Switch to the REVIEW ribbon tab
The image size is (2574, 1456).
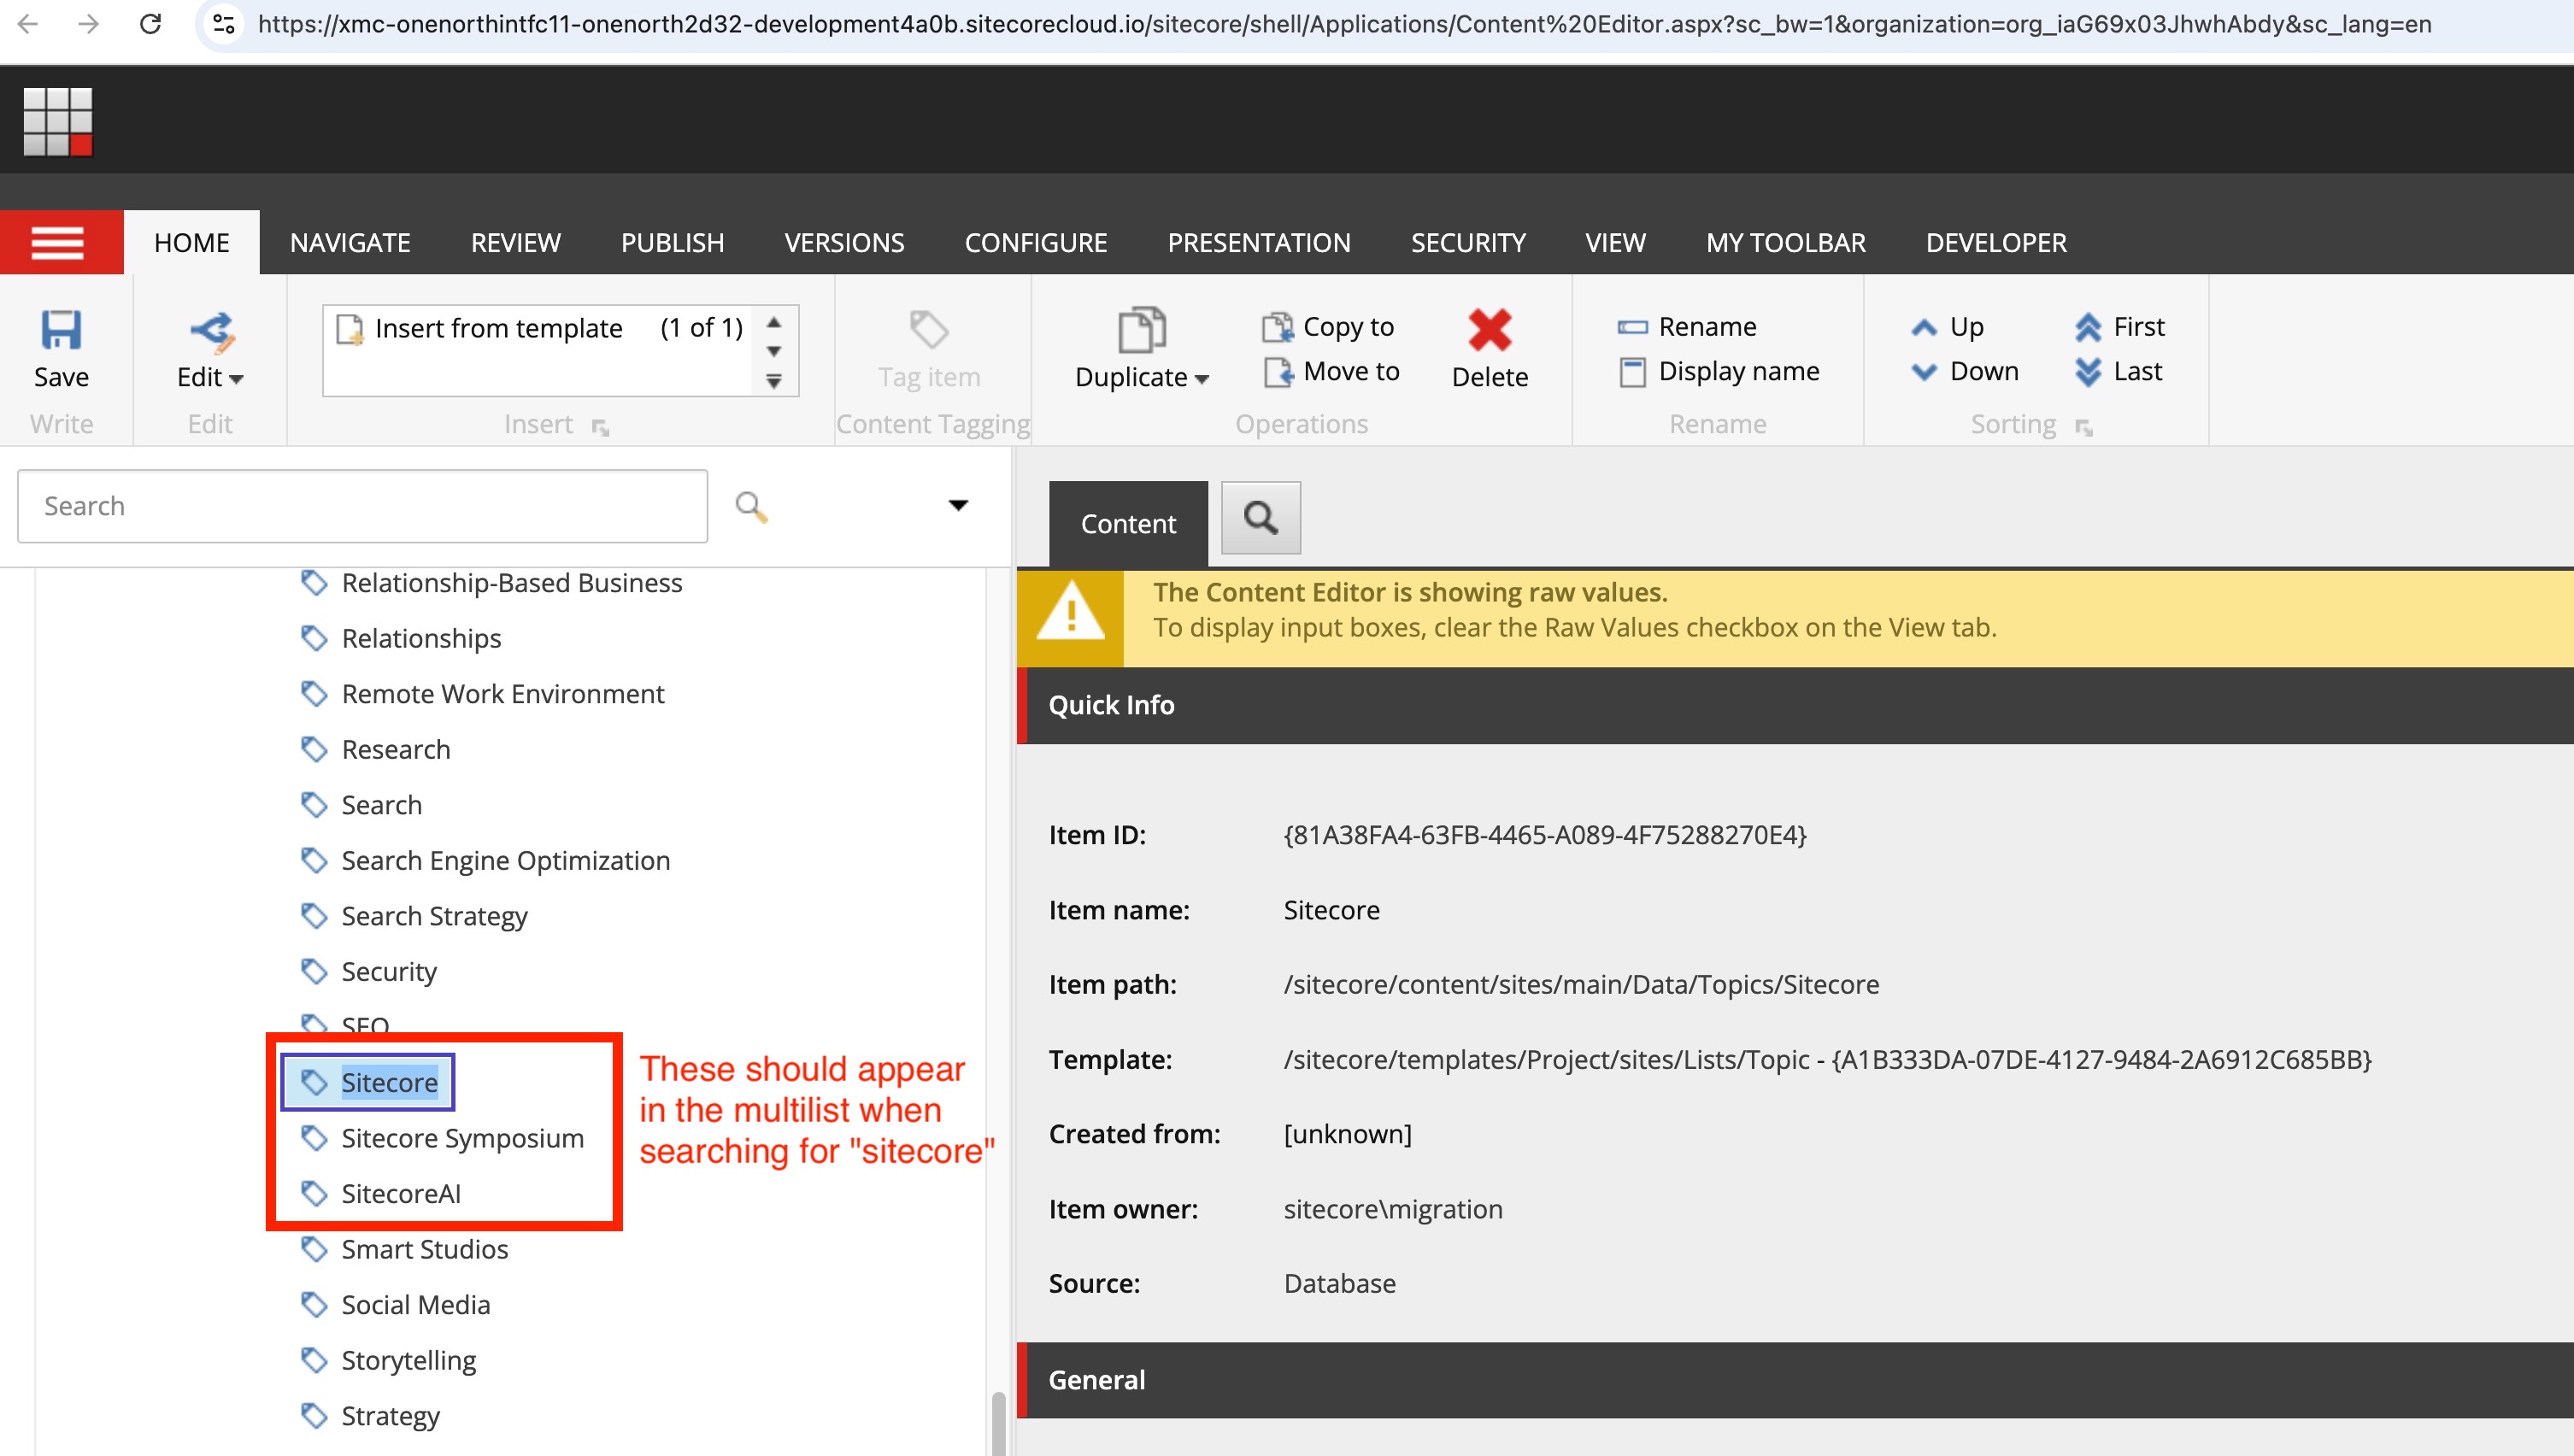[516, 242]
